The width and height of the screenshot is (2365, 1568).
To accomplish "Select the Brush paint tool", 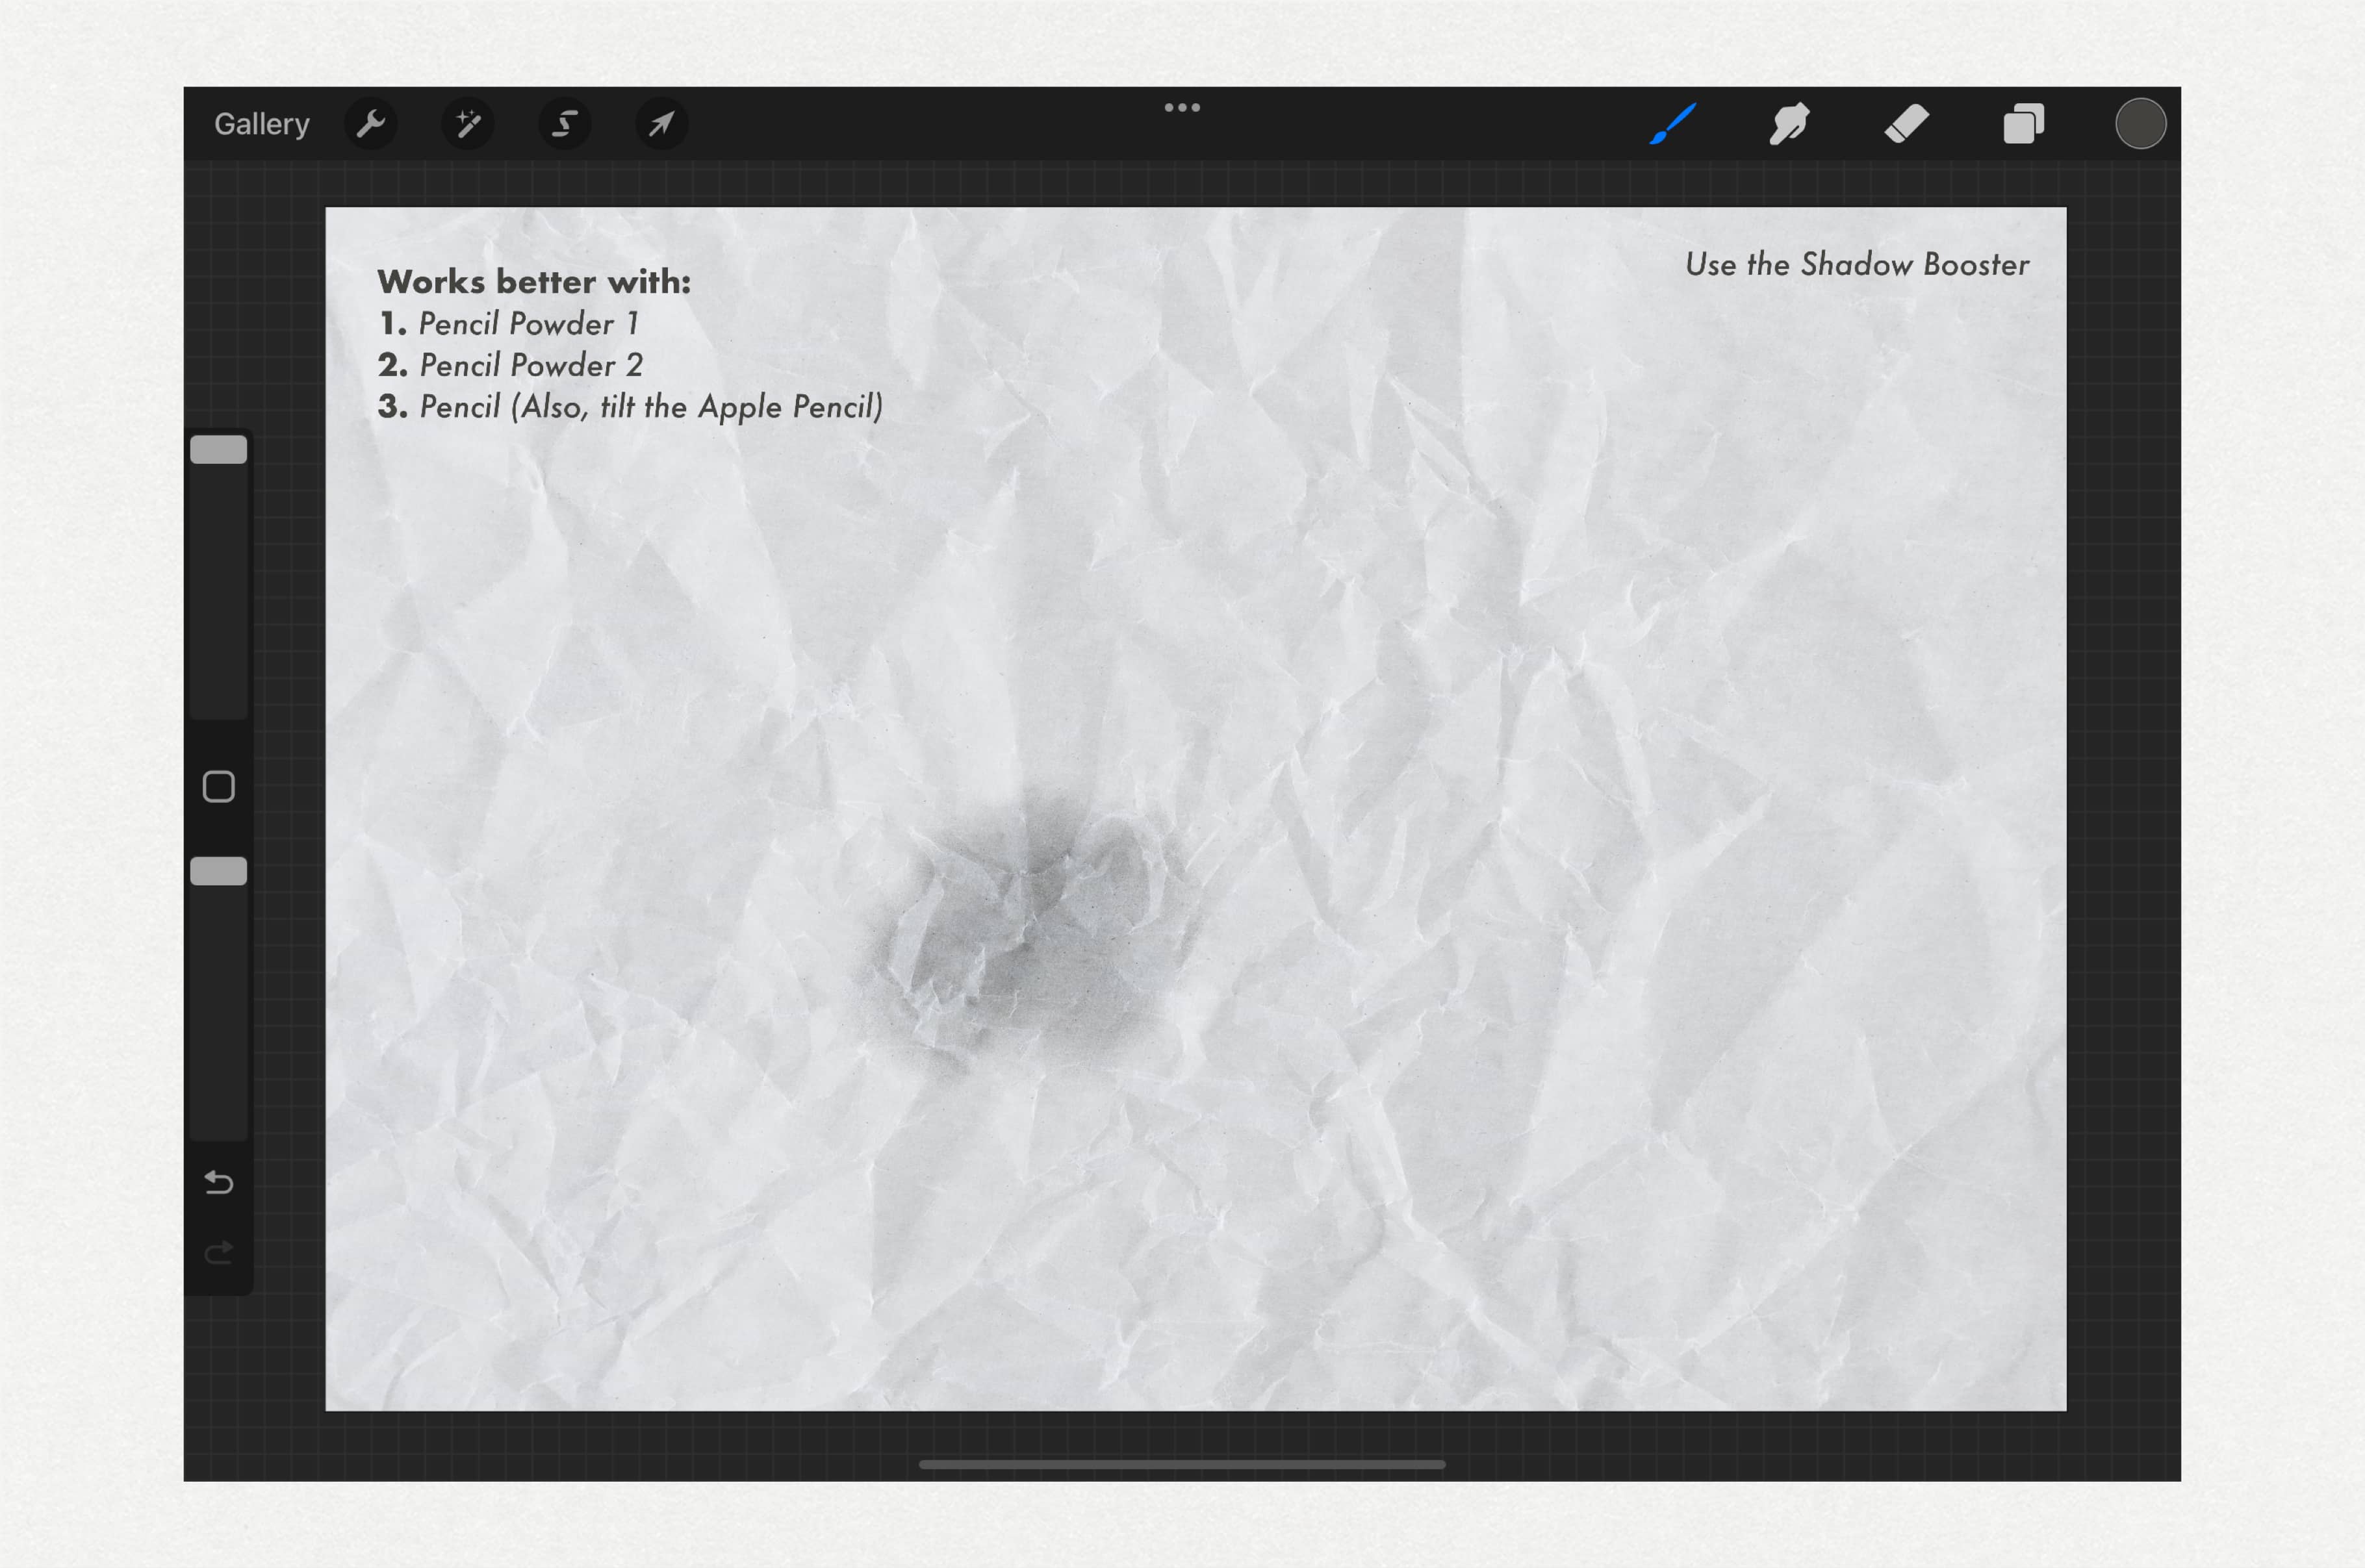I will 1672,124.
